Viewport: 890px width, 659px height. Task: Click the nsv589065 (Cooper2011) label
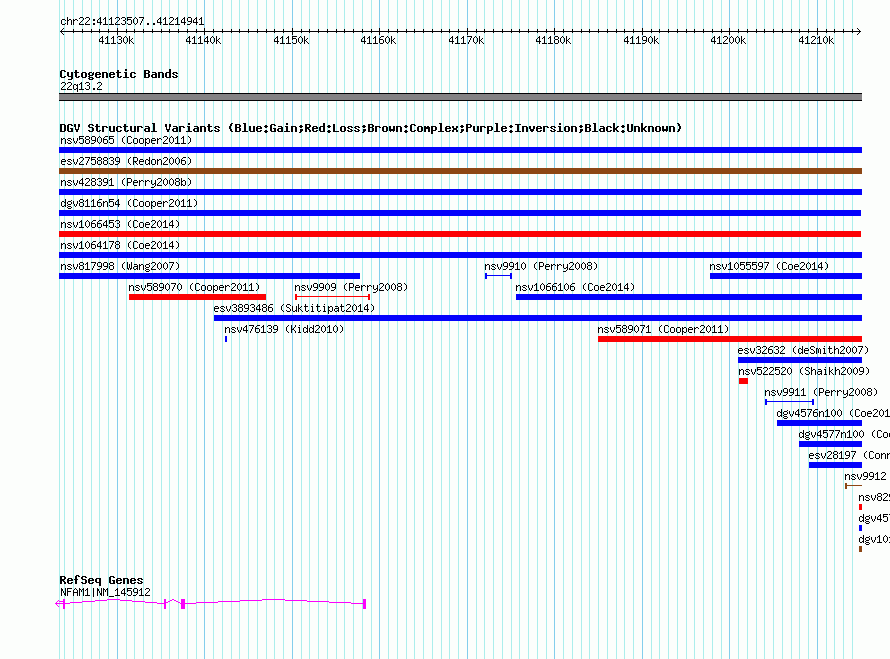pyautogui.click(x=126, y=140)
